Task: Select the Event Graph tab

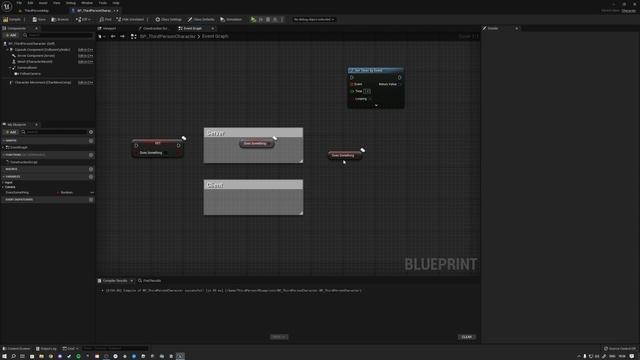Action: (193, 28)
